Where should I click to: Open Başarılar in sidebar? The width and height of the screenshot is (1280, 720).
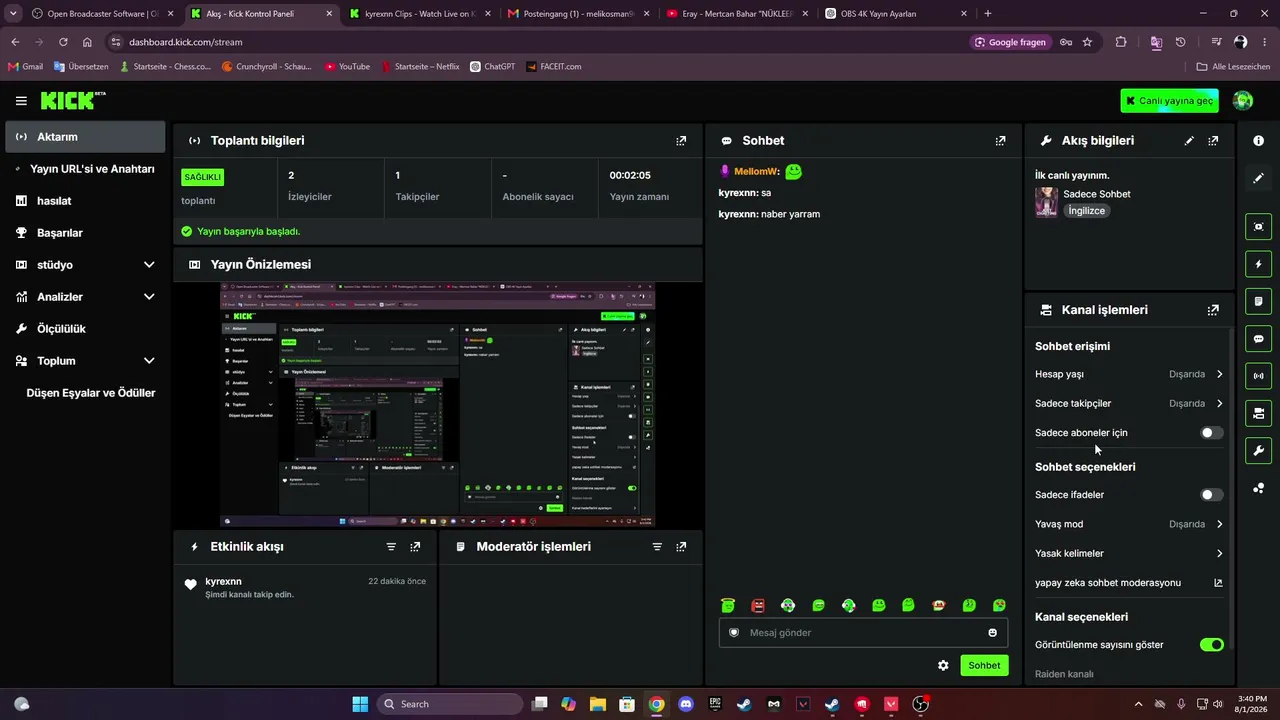(x=85, y=233)
